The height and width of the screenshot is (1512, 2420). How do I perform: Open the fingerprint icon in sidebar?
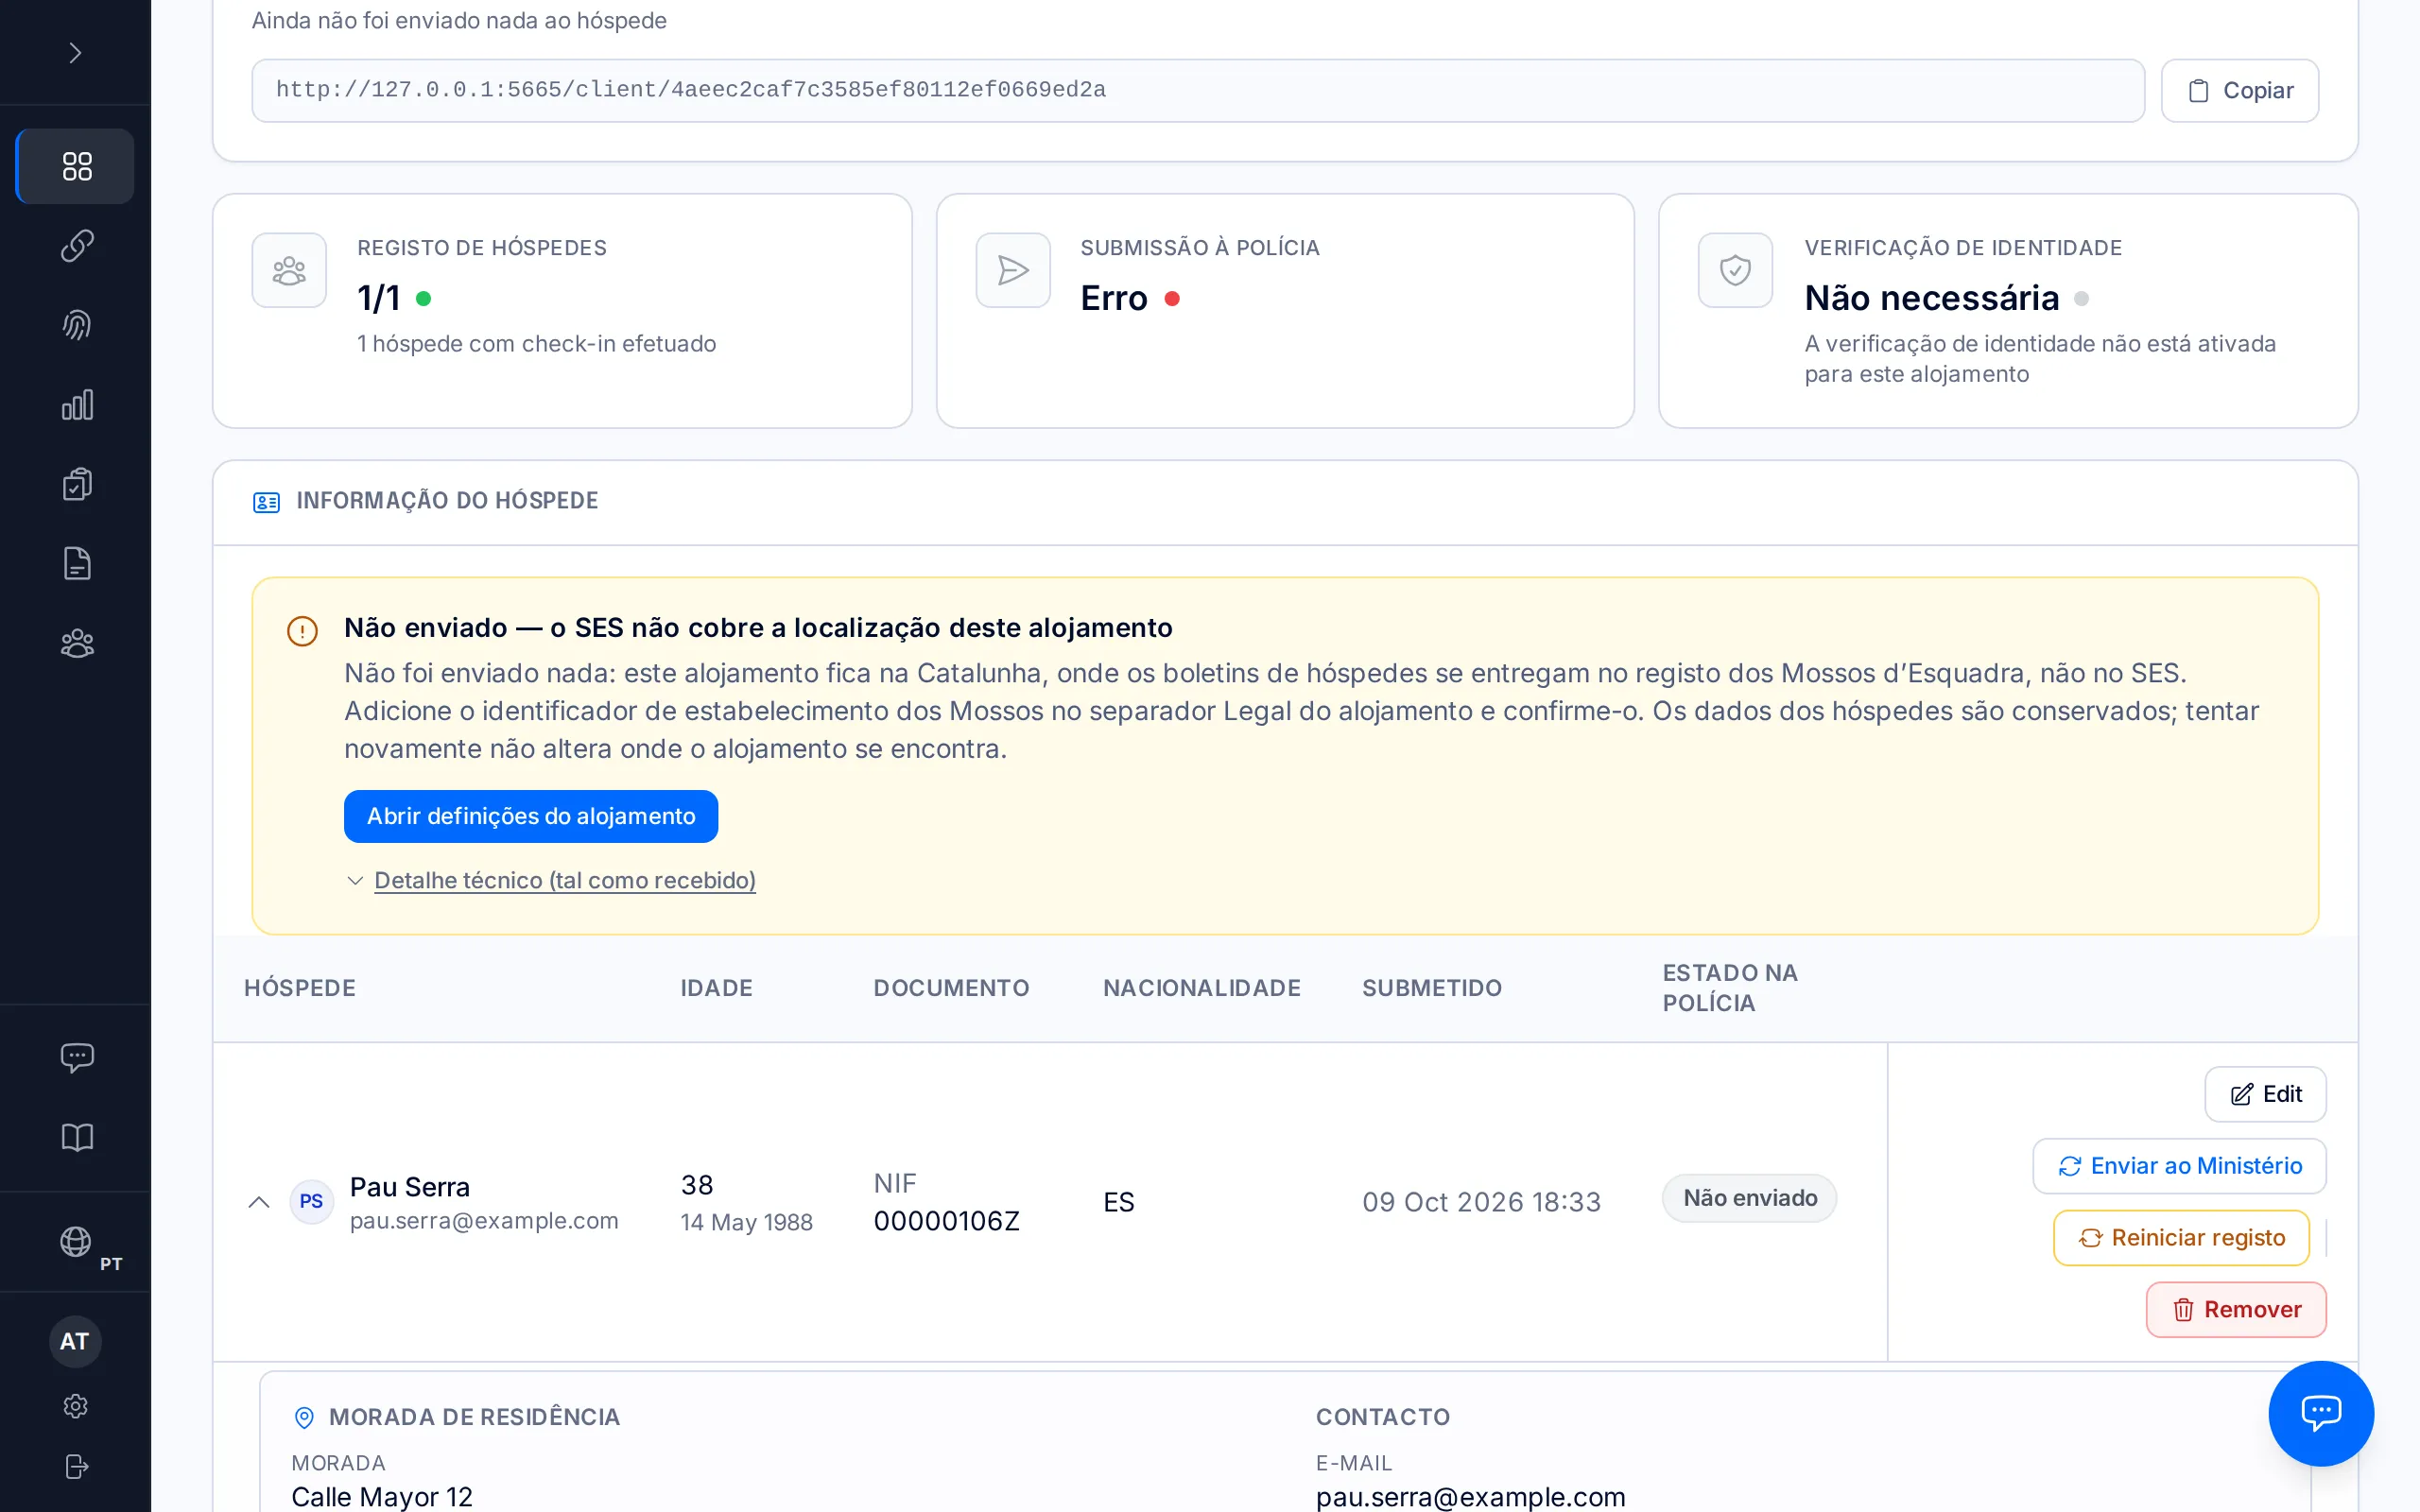76,325
